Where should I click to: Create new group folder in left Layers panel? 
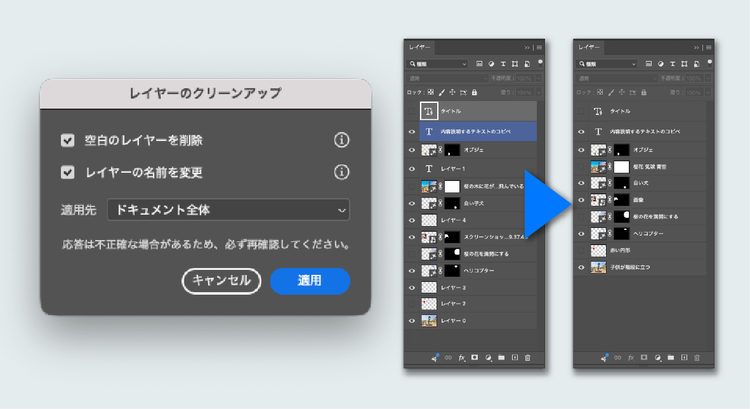click(x=501, y=357)
